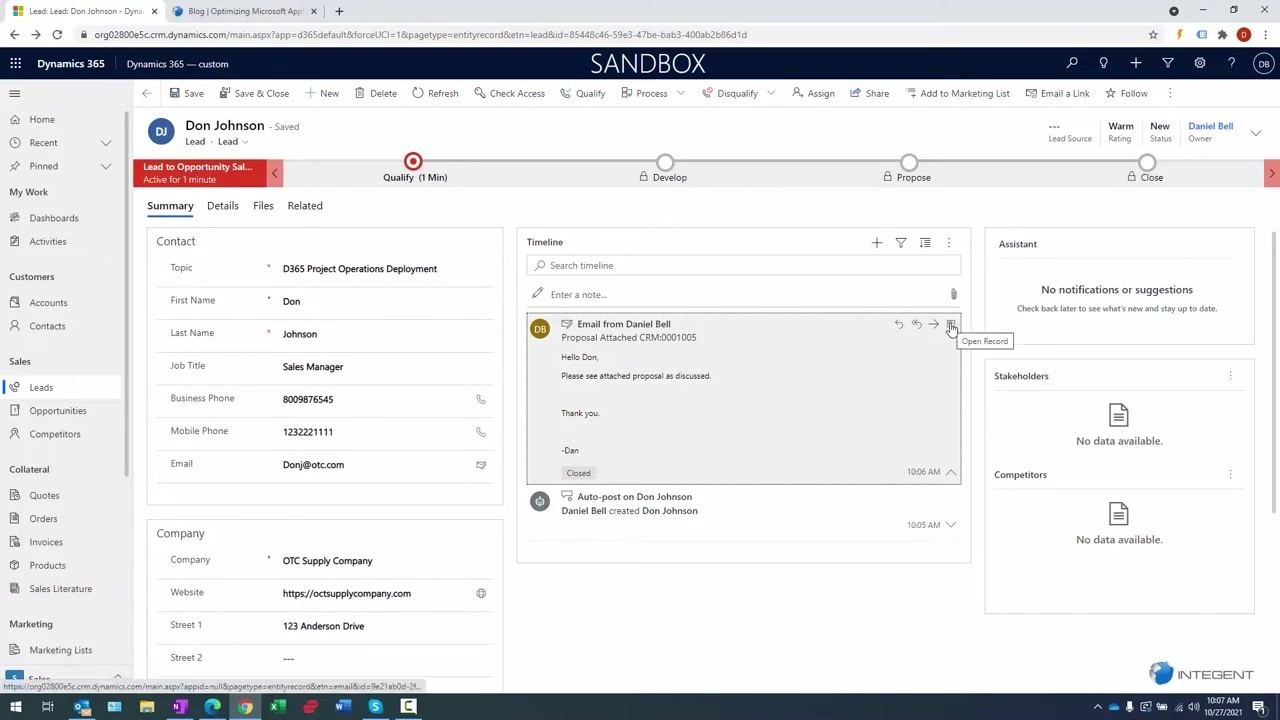Open the assistant lightbulb icon
The width and height of the screenshot is (1280, 720).
click(1103, 63)
